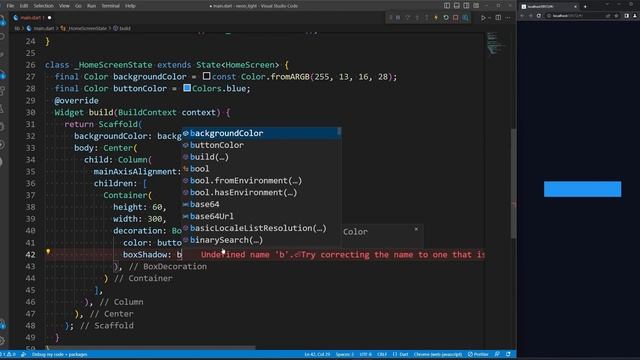
Task: Split the editor to the right
Action: click(x=498, y=18)
